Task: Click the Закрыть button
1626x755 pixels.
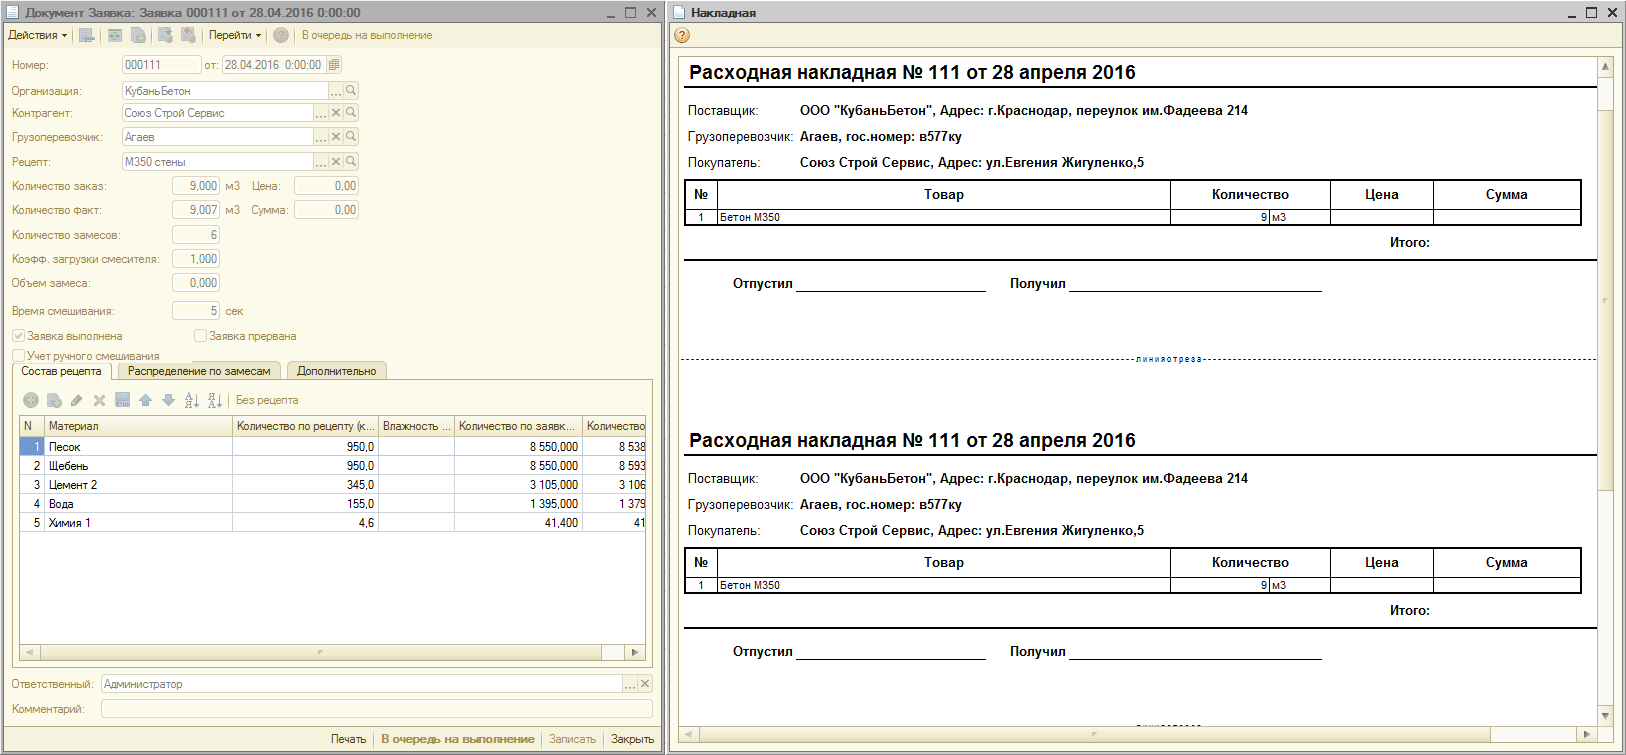Action: (x=632, y=739)
